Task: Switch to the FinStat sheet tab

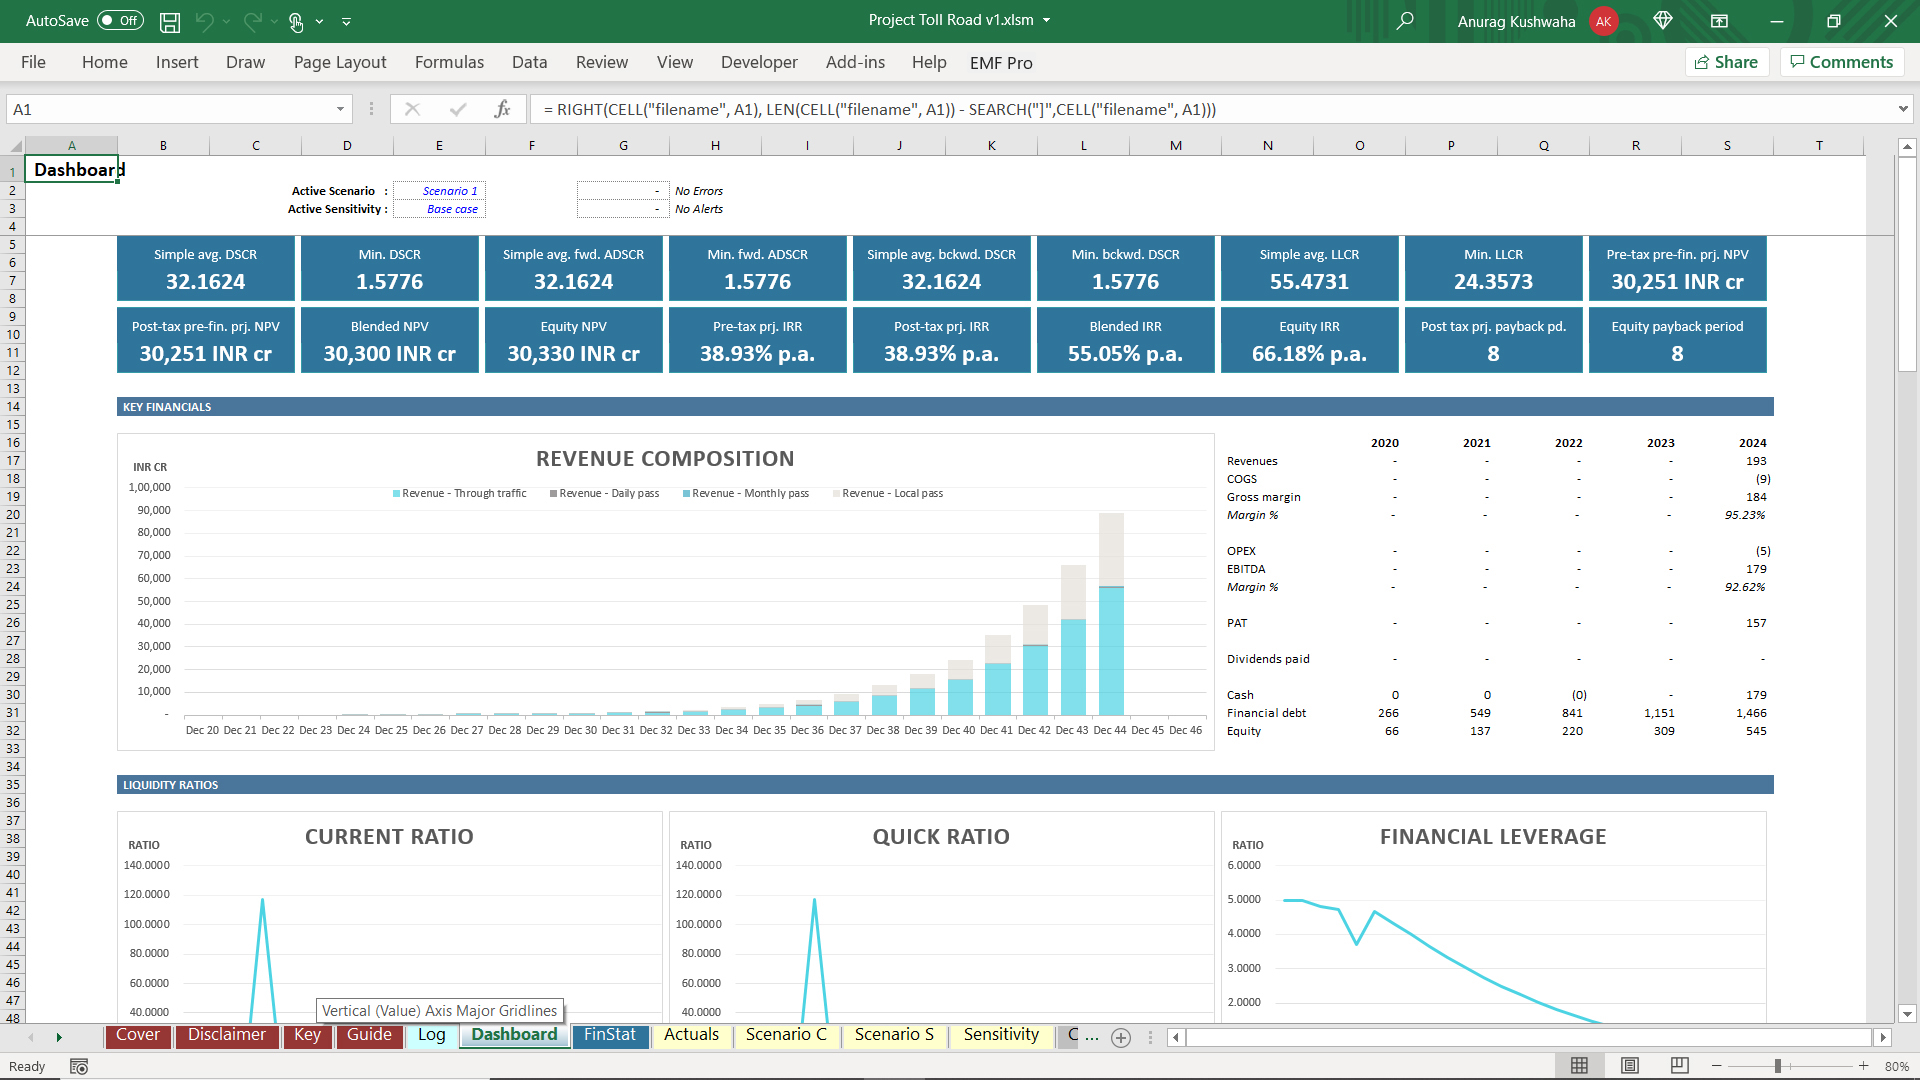Action: coord(609,1035)
